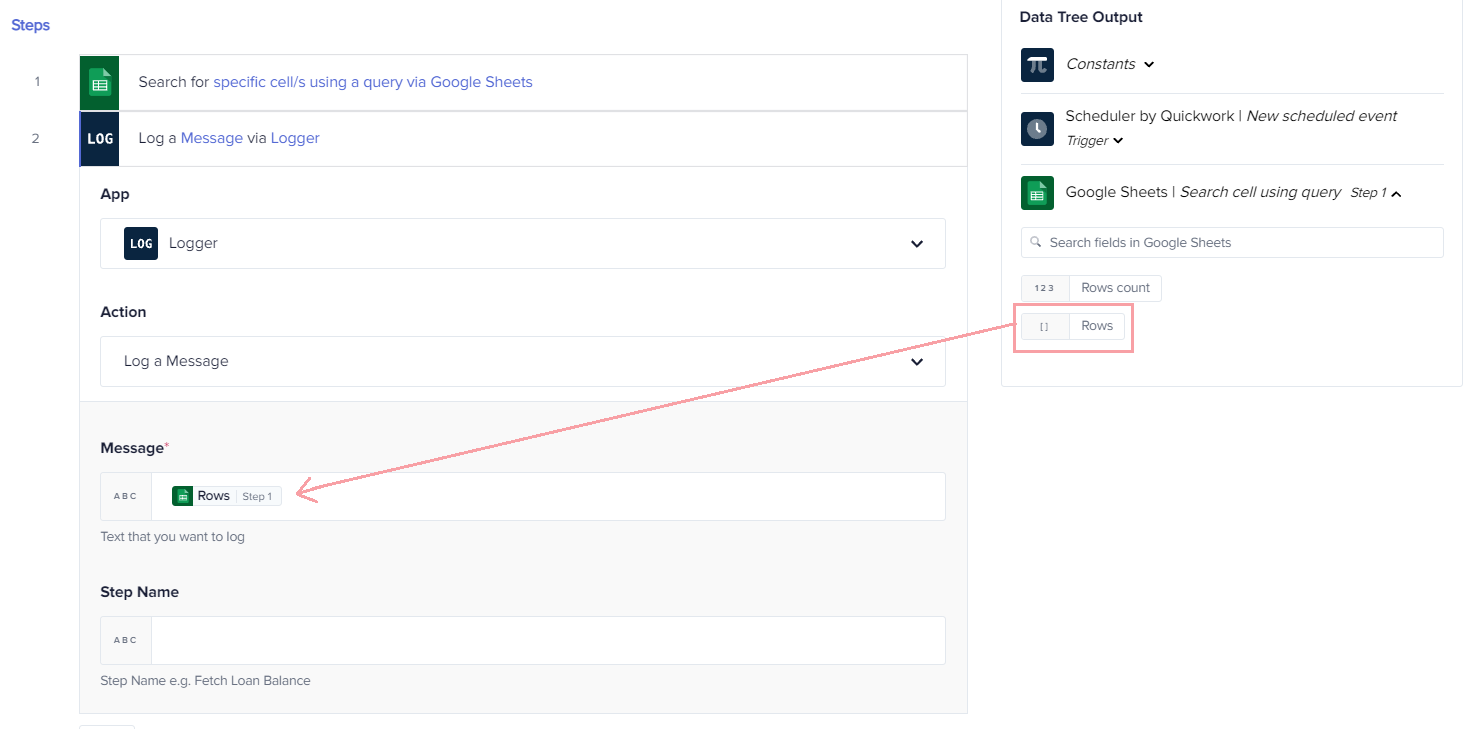Click 'Search cell using query' text
Viewport: 1472px width, 729px height.
click(1260, 192)
